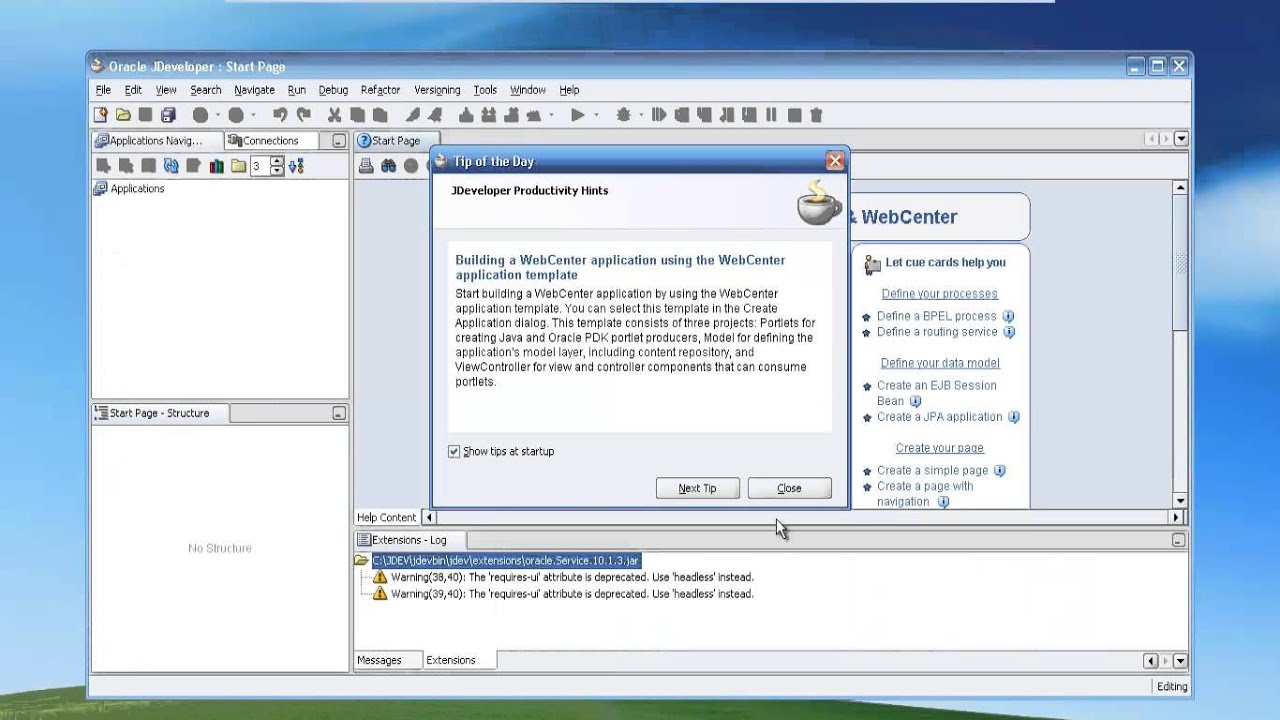Minimize the Applications Navigator panel
Viewport: 1280px width, 720px height.
(x=338, y=141)
